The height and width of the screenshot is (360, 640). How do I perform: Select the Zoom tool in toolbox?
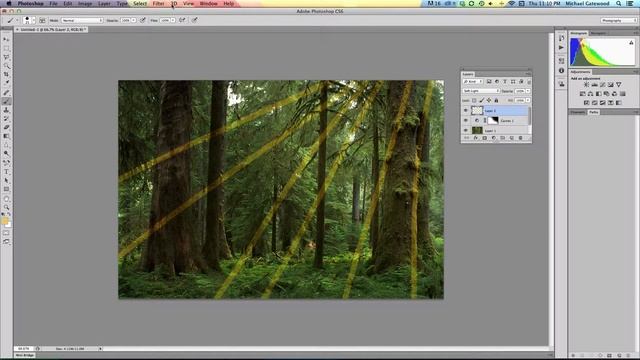tap(6, 208)
